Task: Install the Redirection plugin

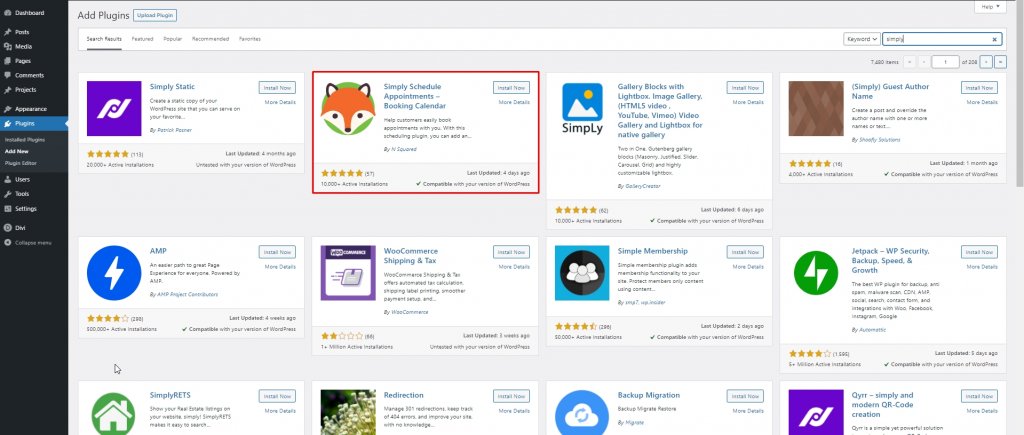Action: (511, 396)
